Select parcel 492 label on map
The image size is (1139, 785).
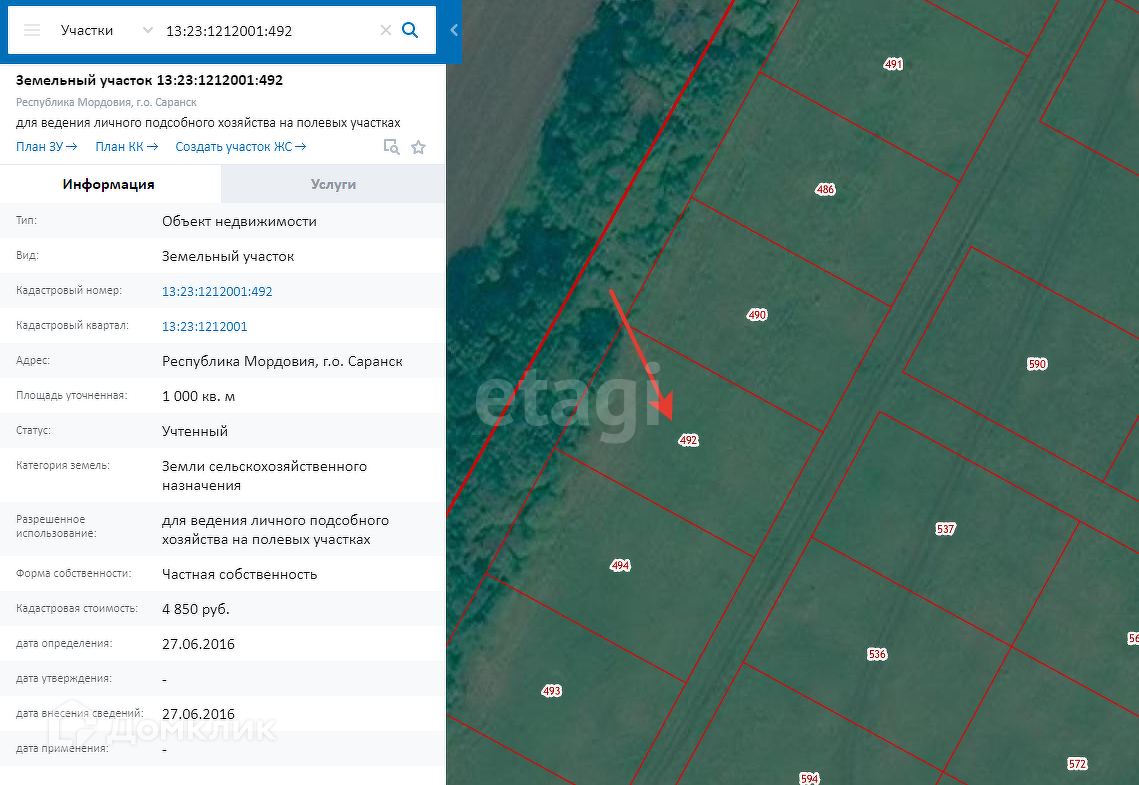click(688, 440)
